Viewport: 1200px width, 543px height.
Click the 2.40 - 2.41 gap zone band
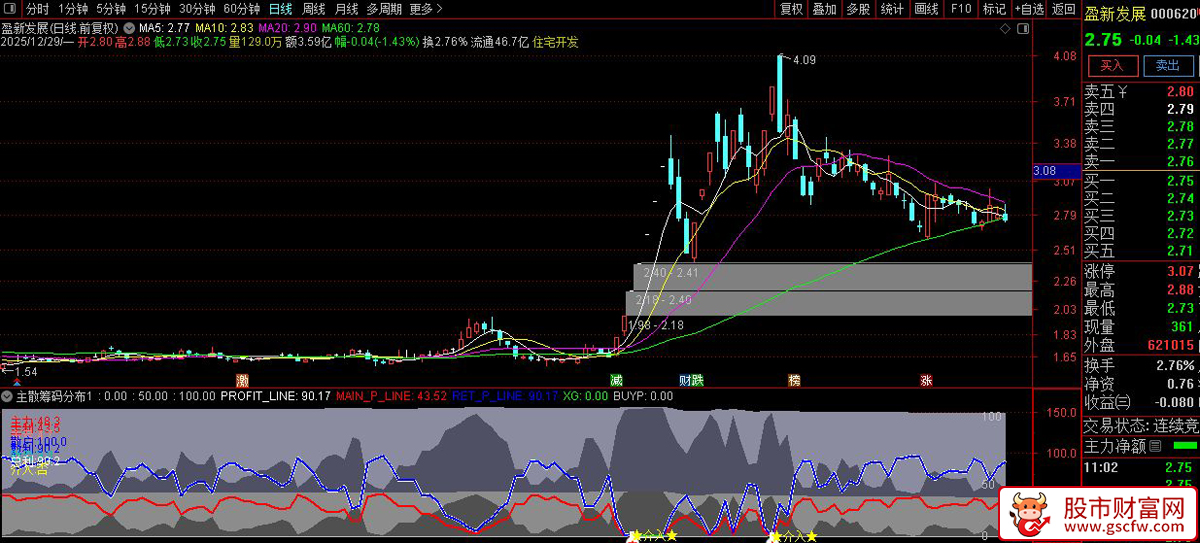coord(832,276)
